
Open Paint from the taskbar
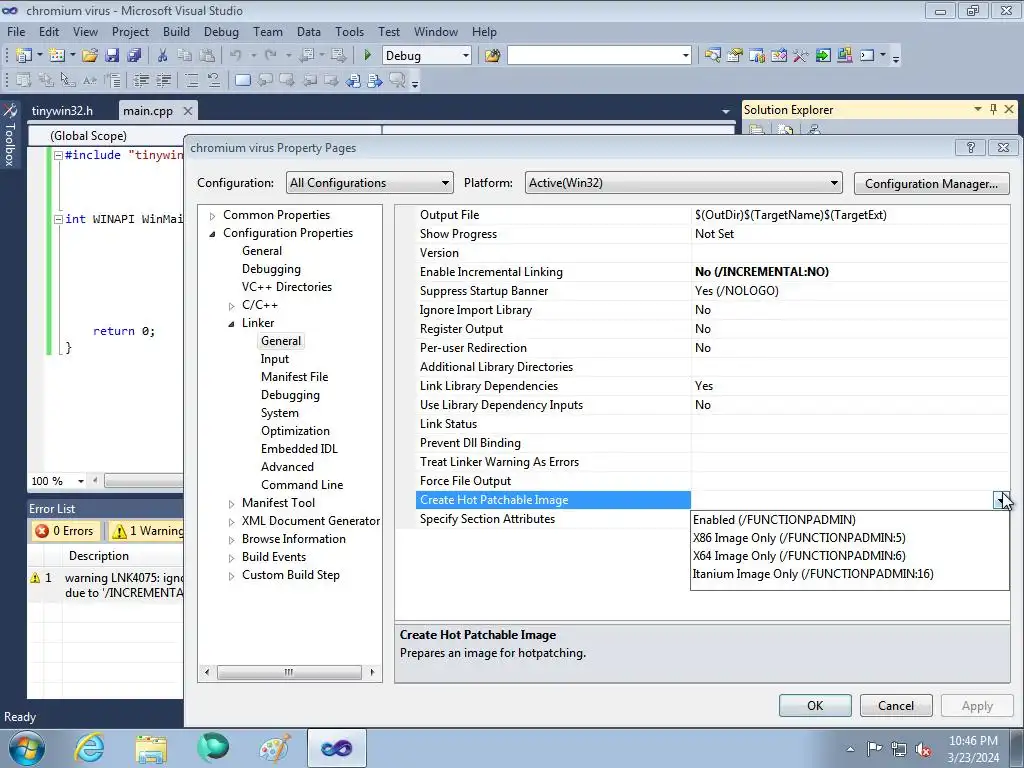point(275,748)
